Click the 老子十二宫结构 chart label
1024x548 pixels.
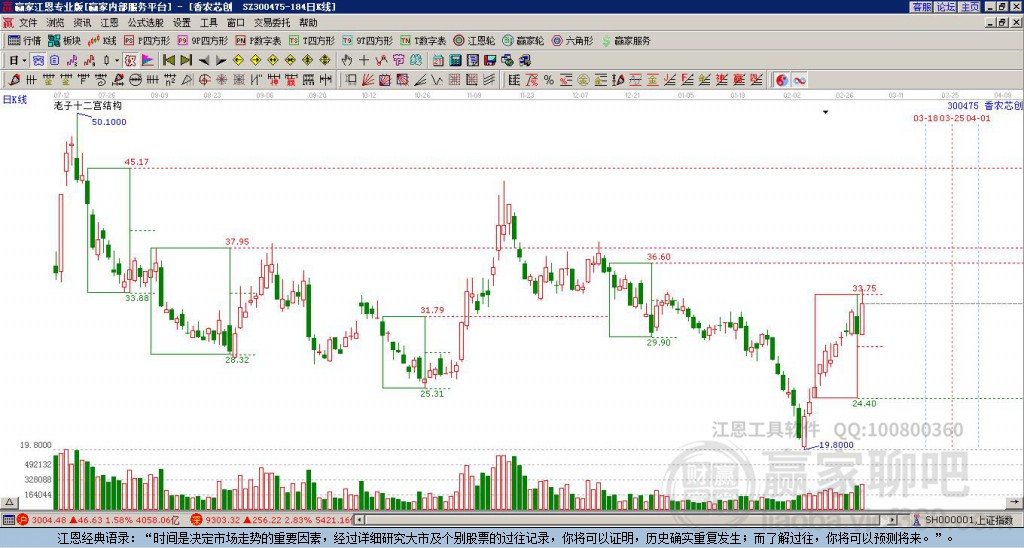point(88,106)
